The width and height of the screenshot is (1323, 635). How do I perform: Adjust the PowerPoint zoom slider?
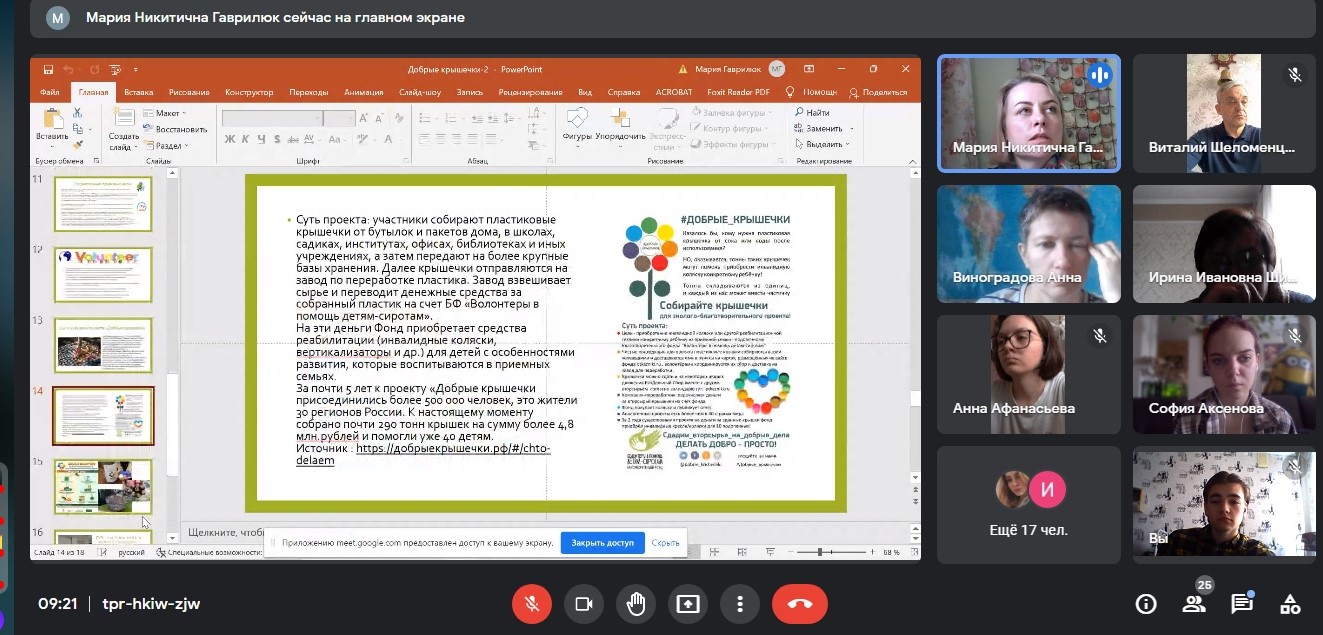[820, 552]
